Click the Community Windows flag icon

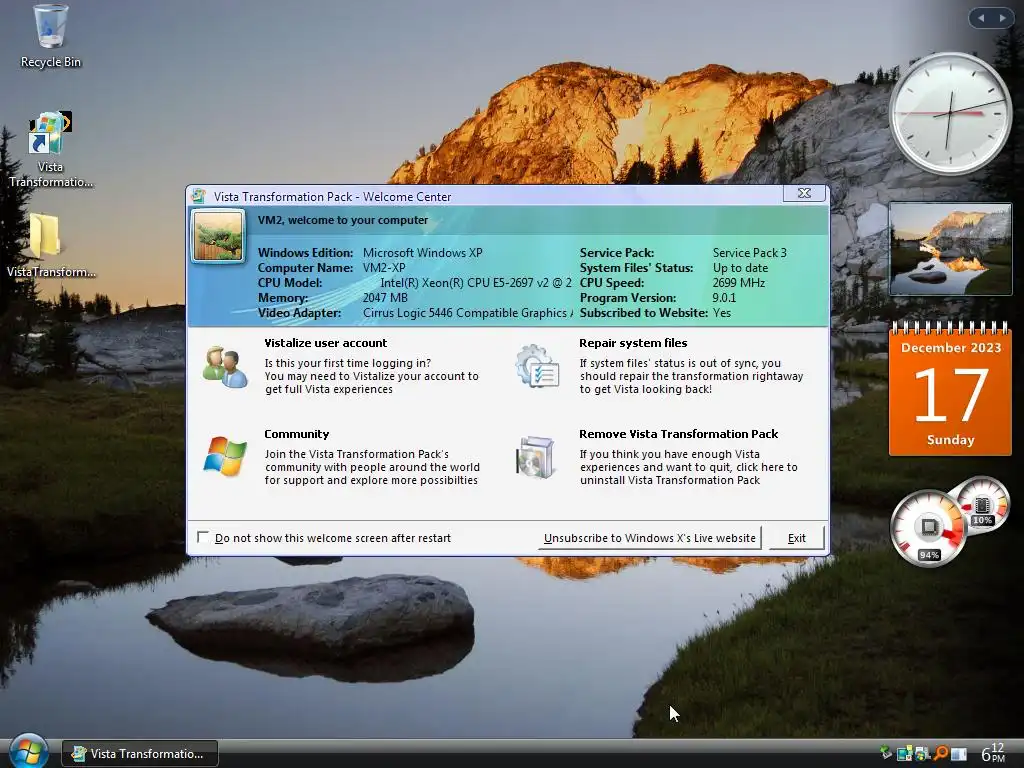225,456
